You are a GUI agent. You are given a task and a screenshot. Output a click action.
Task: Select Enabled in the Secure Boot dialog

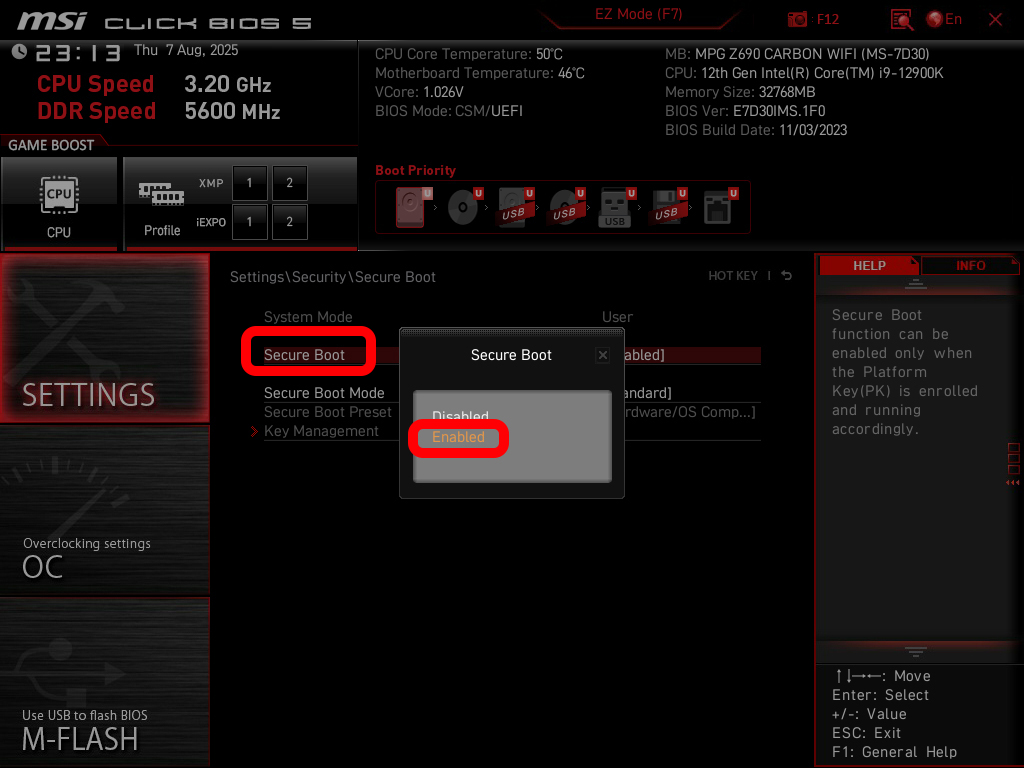click(x=459, y=437)
